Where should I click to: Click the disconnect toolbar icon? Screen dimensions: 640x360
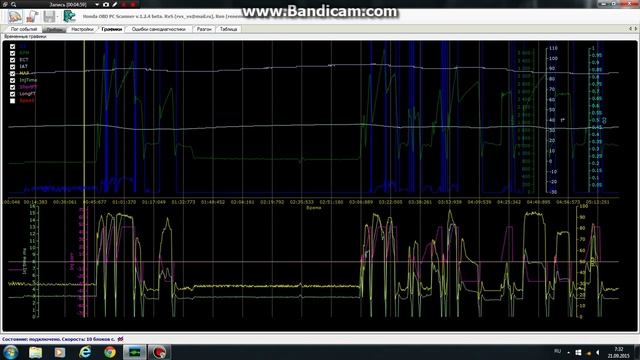pyautogui.click(x=32, y=17)
